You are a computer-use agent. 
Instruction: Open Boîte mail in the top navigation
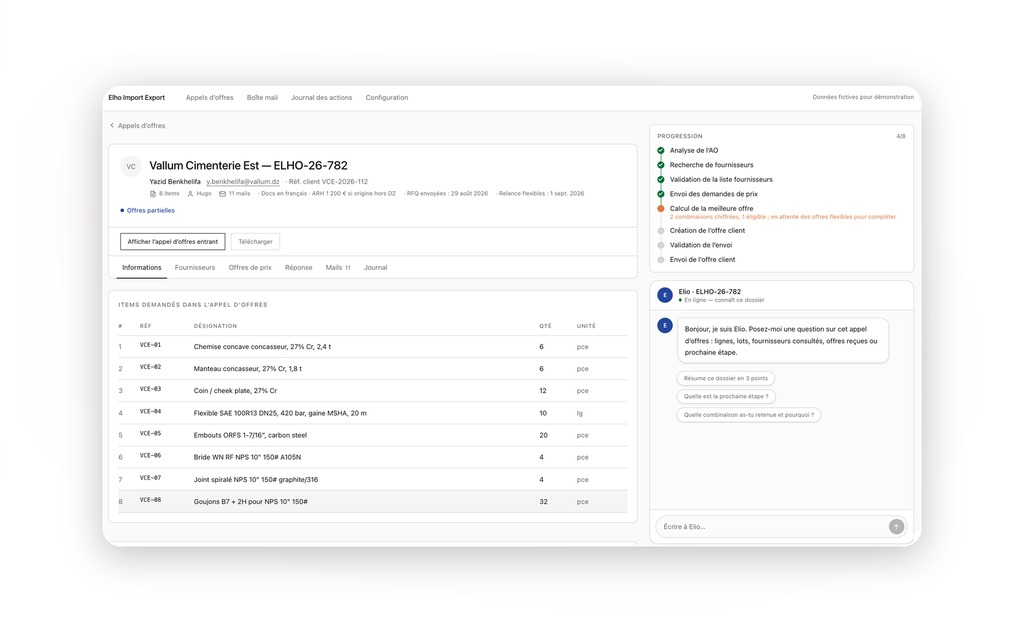(262, 98)
